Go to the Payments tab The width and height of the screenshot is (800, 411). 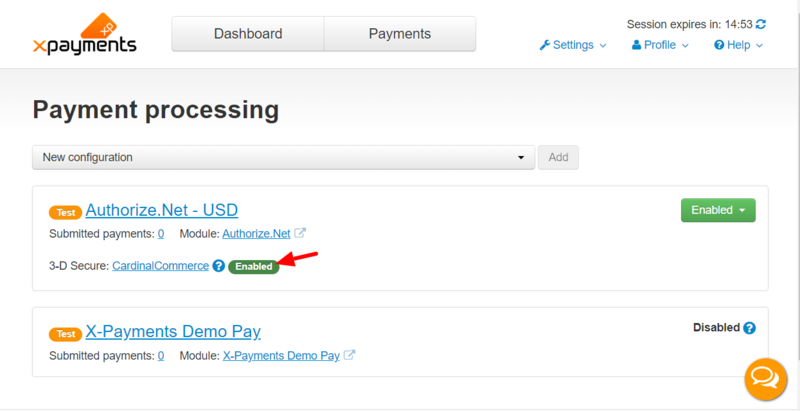click(400, 34)
